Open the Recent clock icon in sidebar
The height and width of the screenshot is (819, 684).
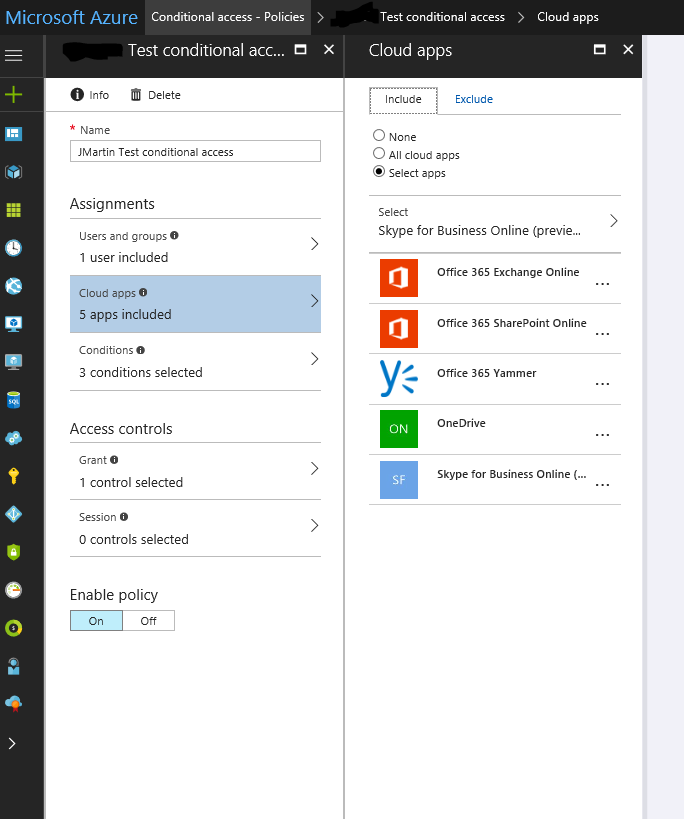pyautogui.click(x=14, y=248)
